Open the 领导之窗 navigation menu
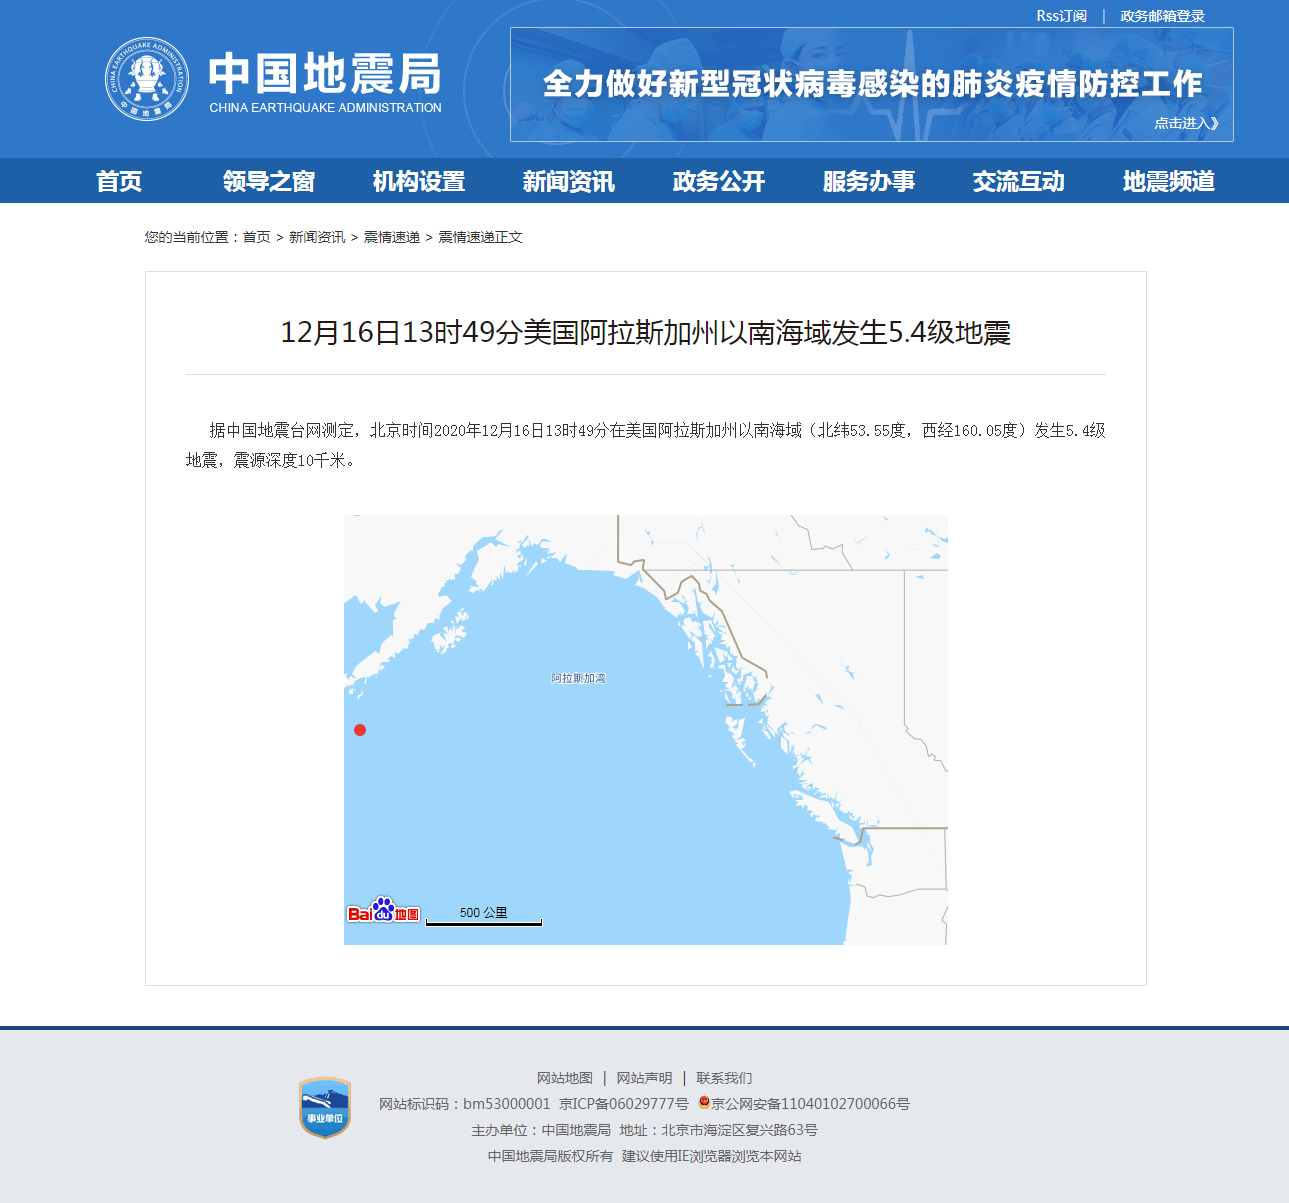This screenshot has height=1203, width=1289. (x=269, y=181)
